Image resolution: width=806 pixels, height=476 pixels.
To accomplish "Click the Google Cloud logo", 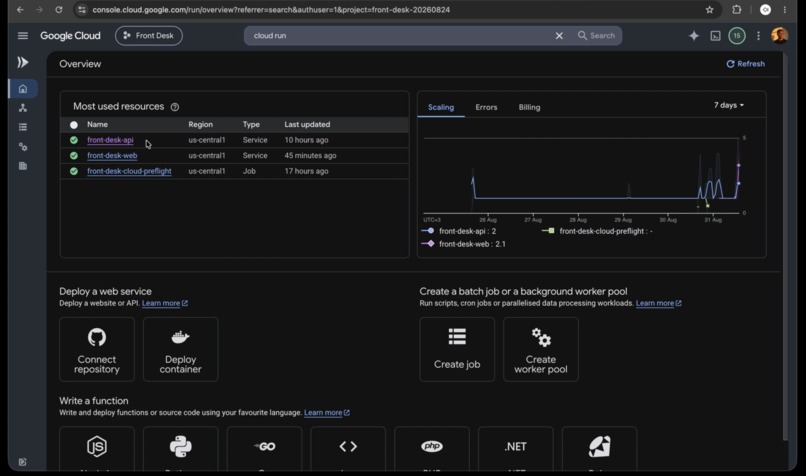I will click(x=70, y=35).
